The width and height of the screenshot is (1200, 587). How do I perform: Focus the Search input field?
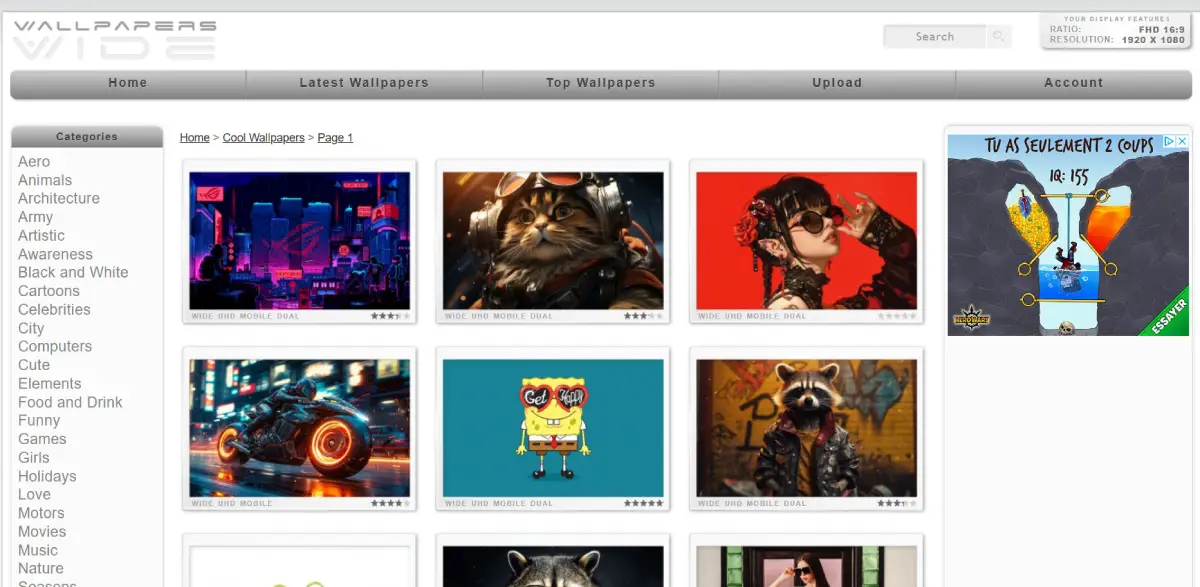935,37
